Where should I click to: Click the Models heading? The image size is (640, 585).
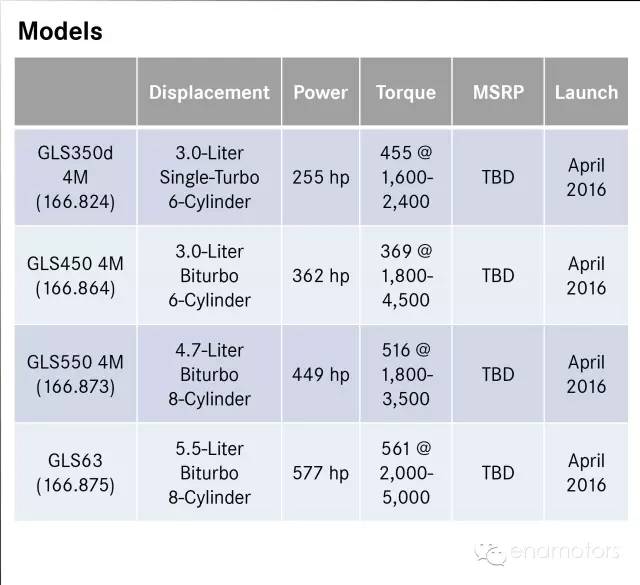pos(60,31)
